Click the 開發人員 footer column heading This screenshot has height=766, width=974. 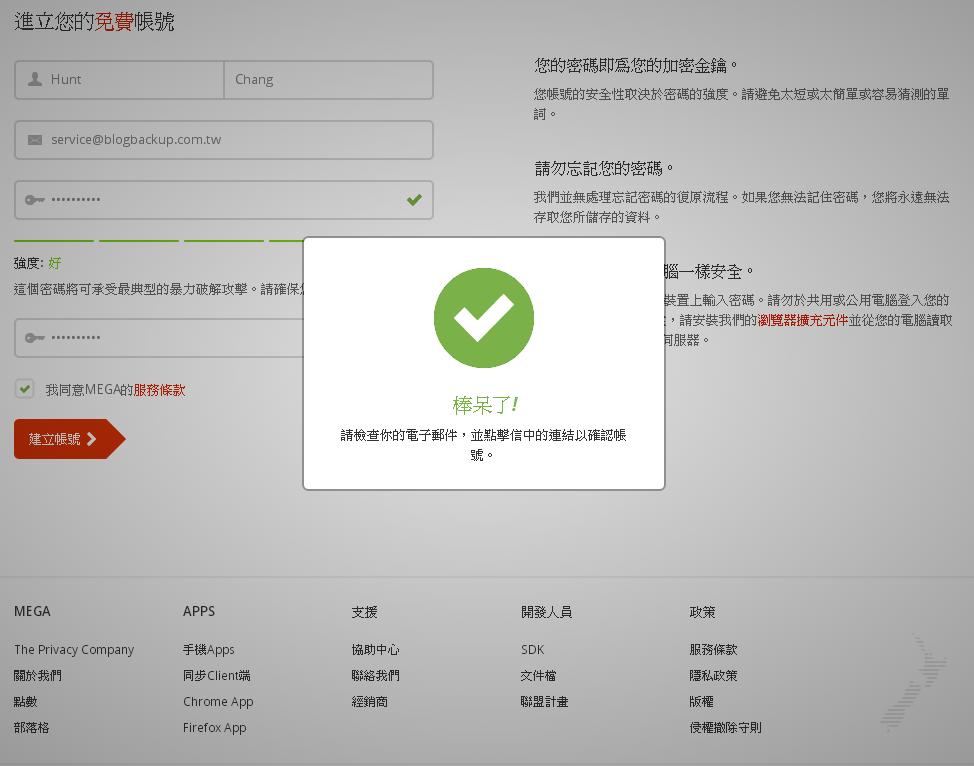click(547, 612)
